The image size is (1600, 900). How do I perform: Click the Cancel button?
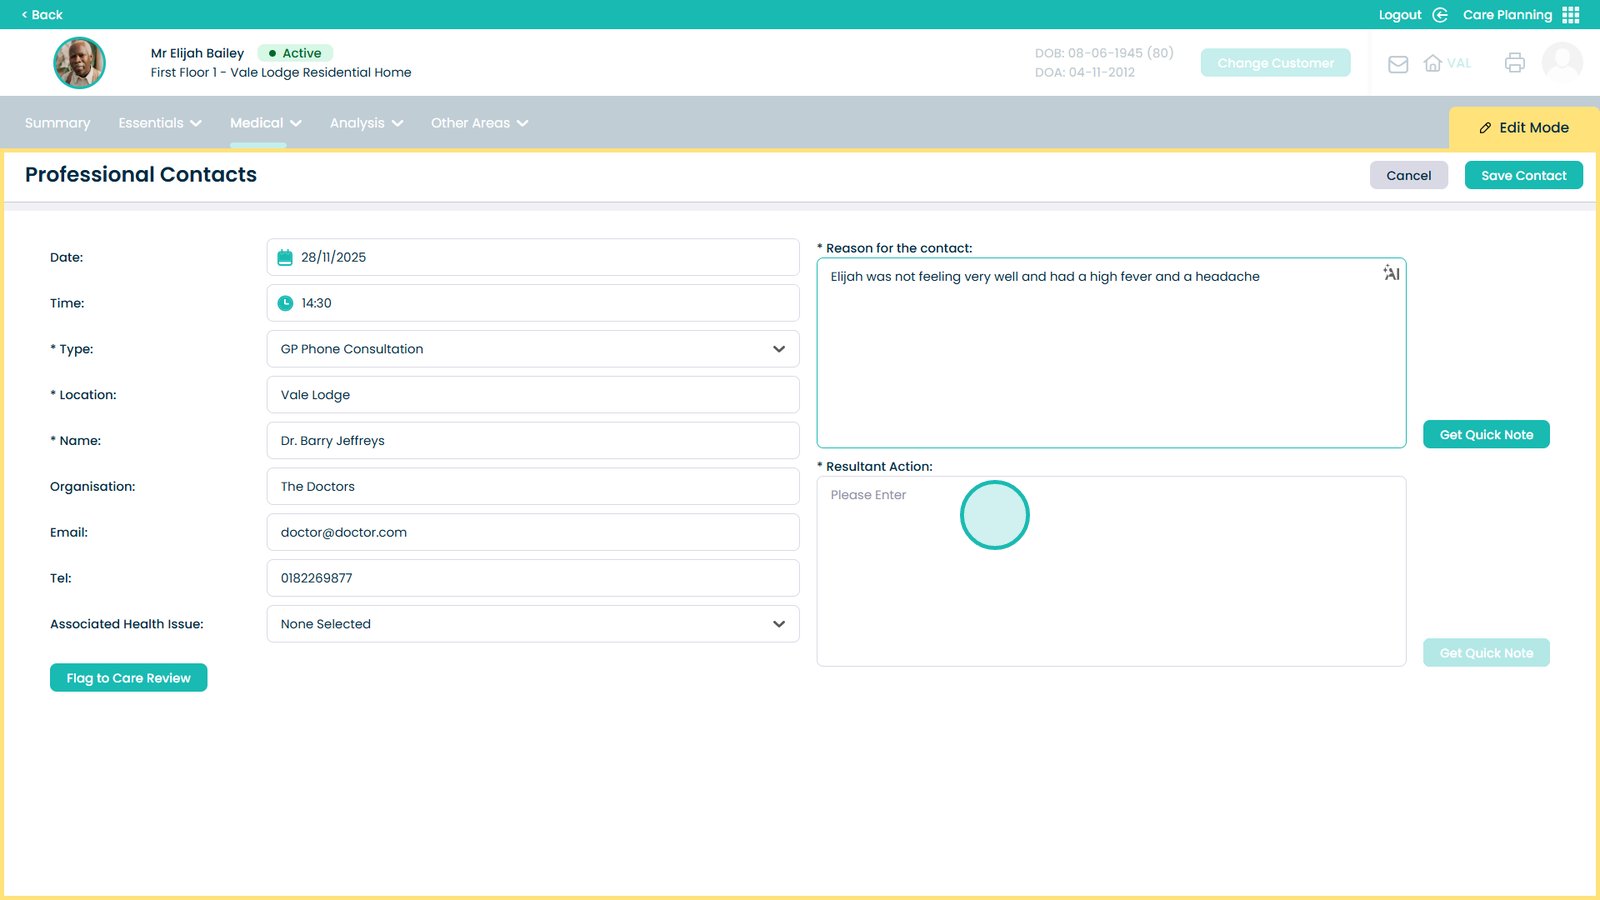pyautogui.click(x=1408, y=175)
